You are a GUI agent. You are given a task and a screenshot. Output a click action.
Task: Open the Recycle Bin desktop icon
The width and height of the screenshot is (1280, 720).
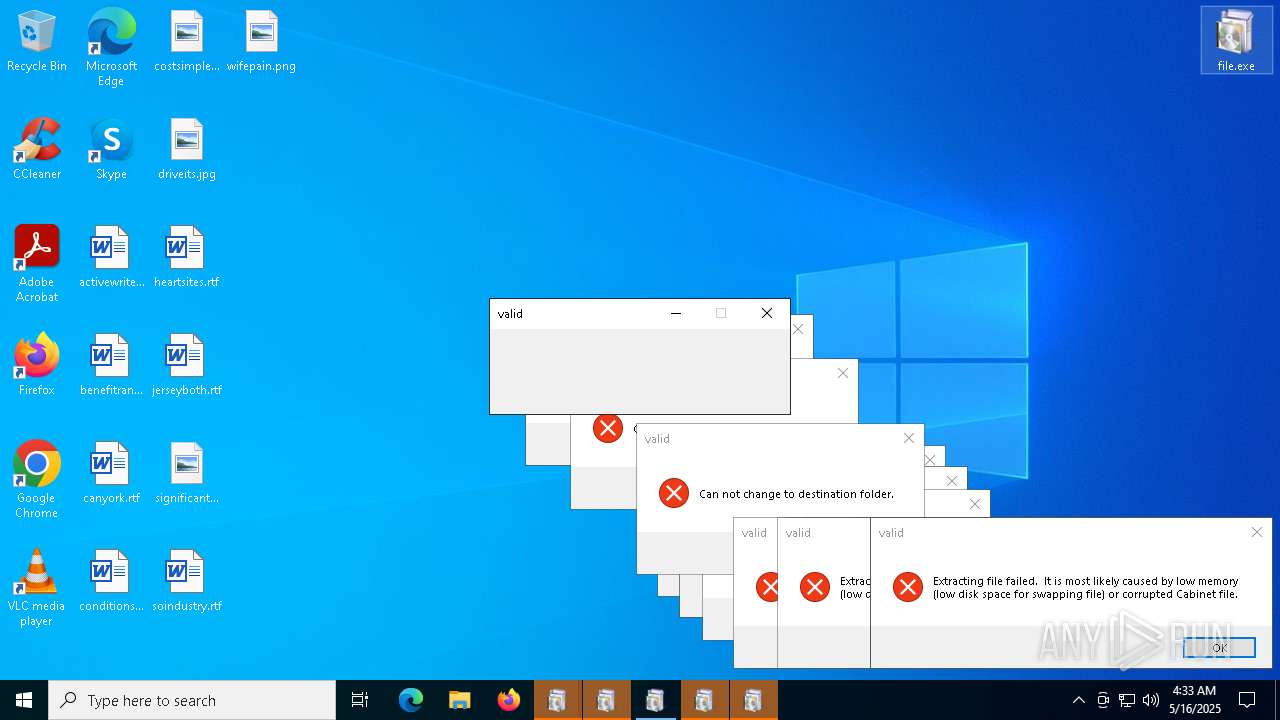37,41
